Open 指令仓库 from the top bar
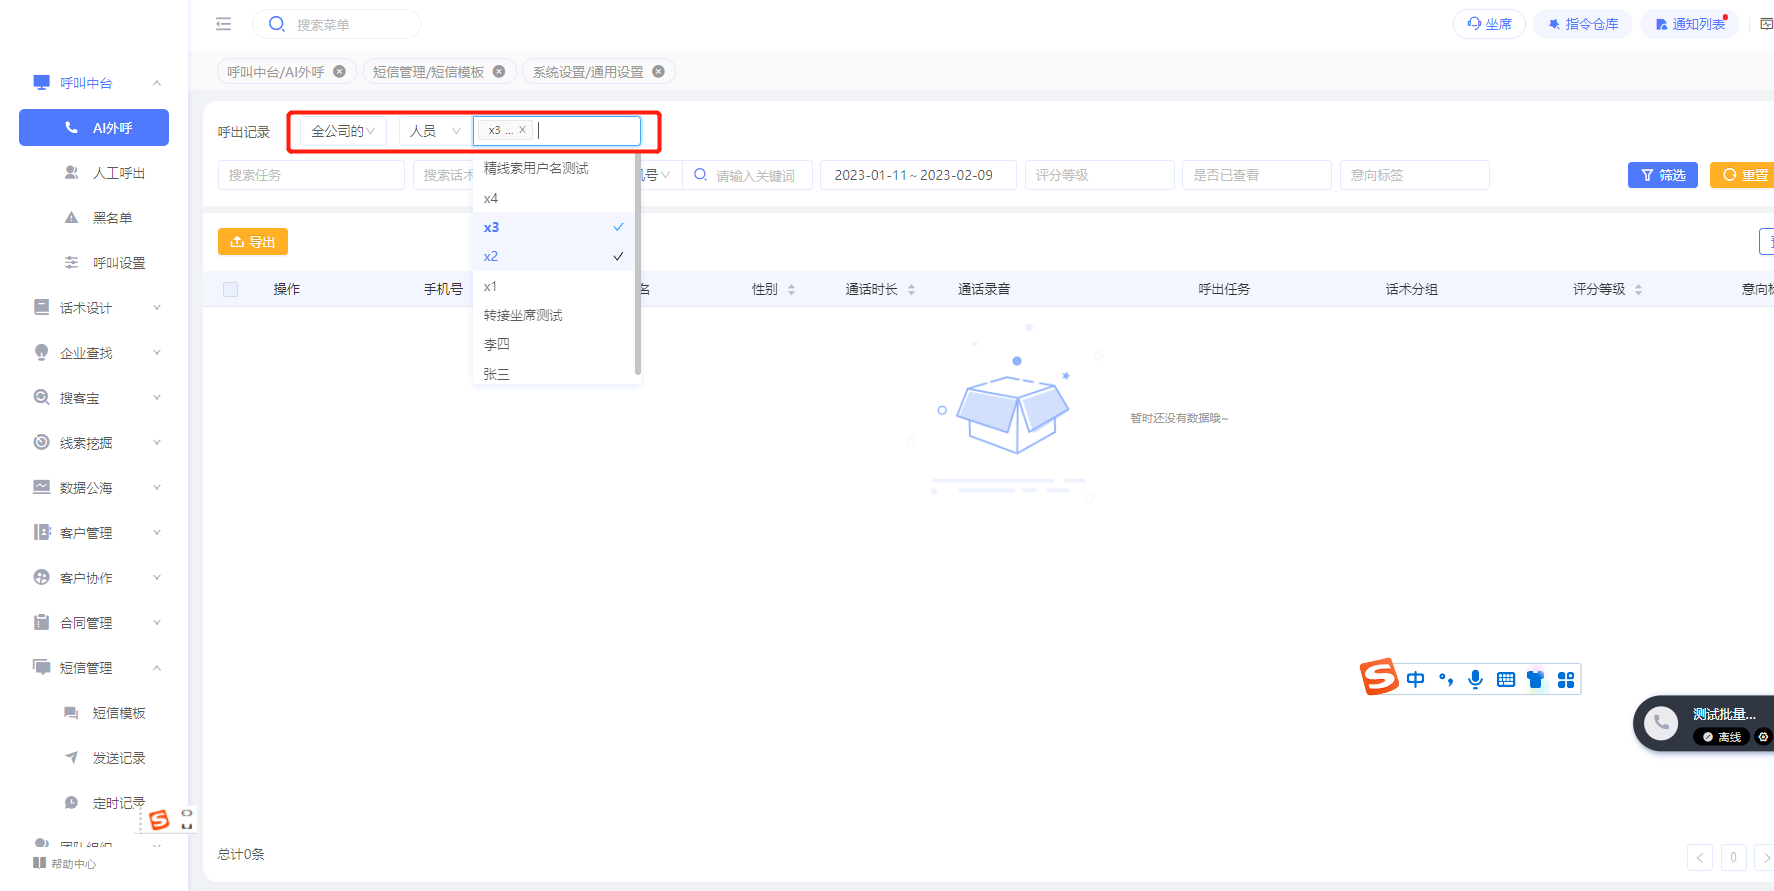The width and height of the screenshot is (1774, 891). tap(1583, 24)
